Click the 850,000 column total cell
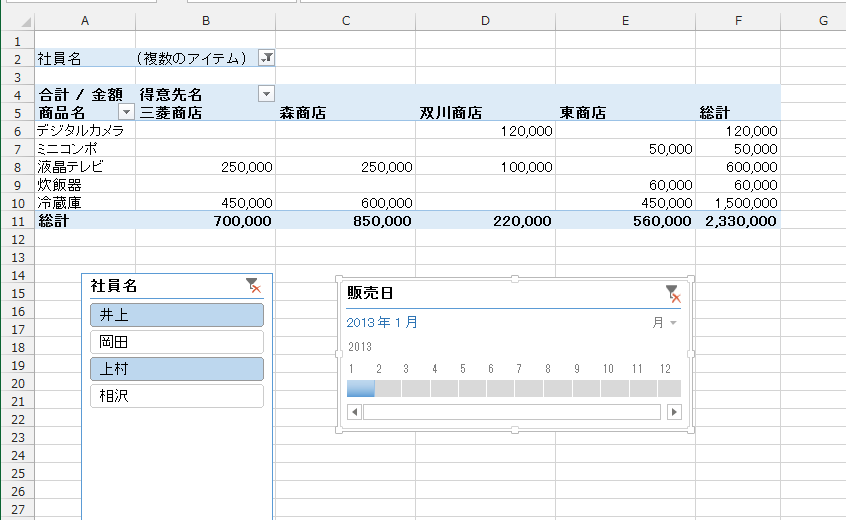The height and width of the screenshot is (520, 846). pos(346,221)
